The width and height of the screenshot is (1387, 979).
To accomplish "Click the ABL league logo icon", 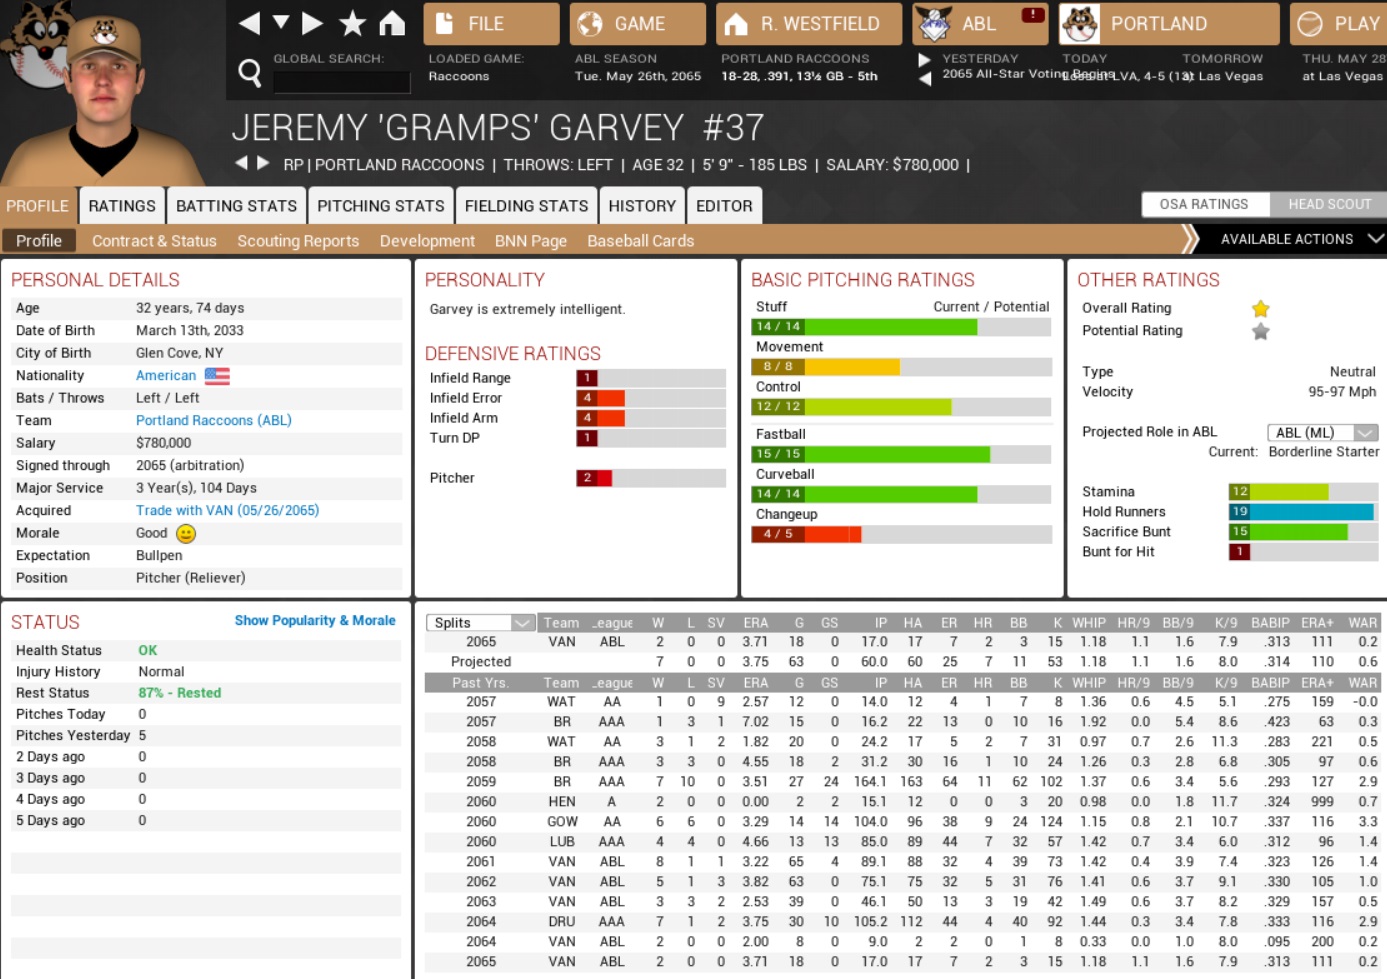I will 935,24.
